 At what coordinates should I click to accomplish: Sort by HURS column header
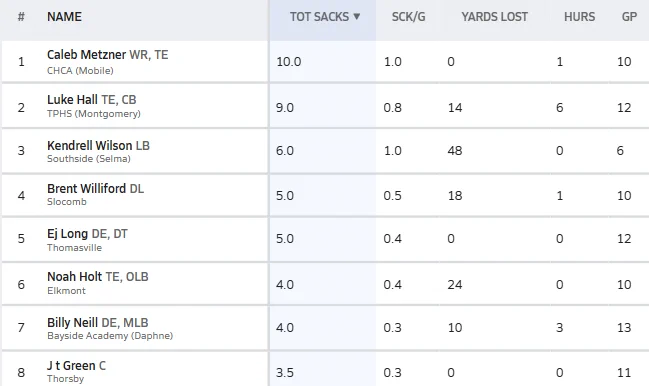(x=579, y=17)
